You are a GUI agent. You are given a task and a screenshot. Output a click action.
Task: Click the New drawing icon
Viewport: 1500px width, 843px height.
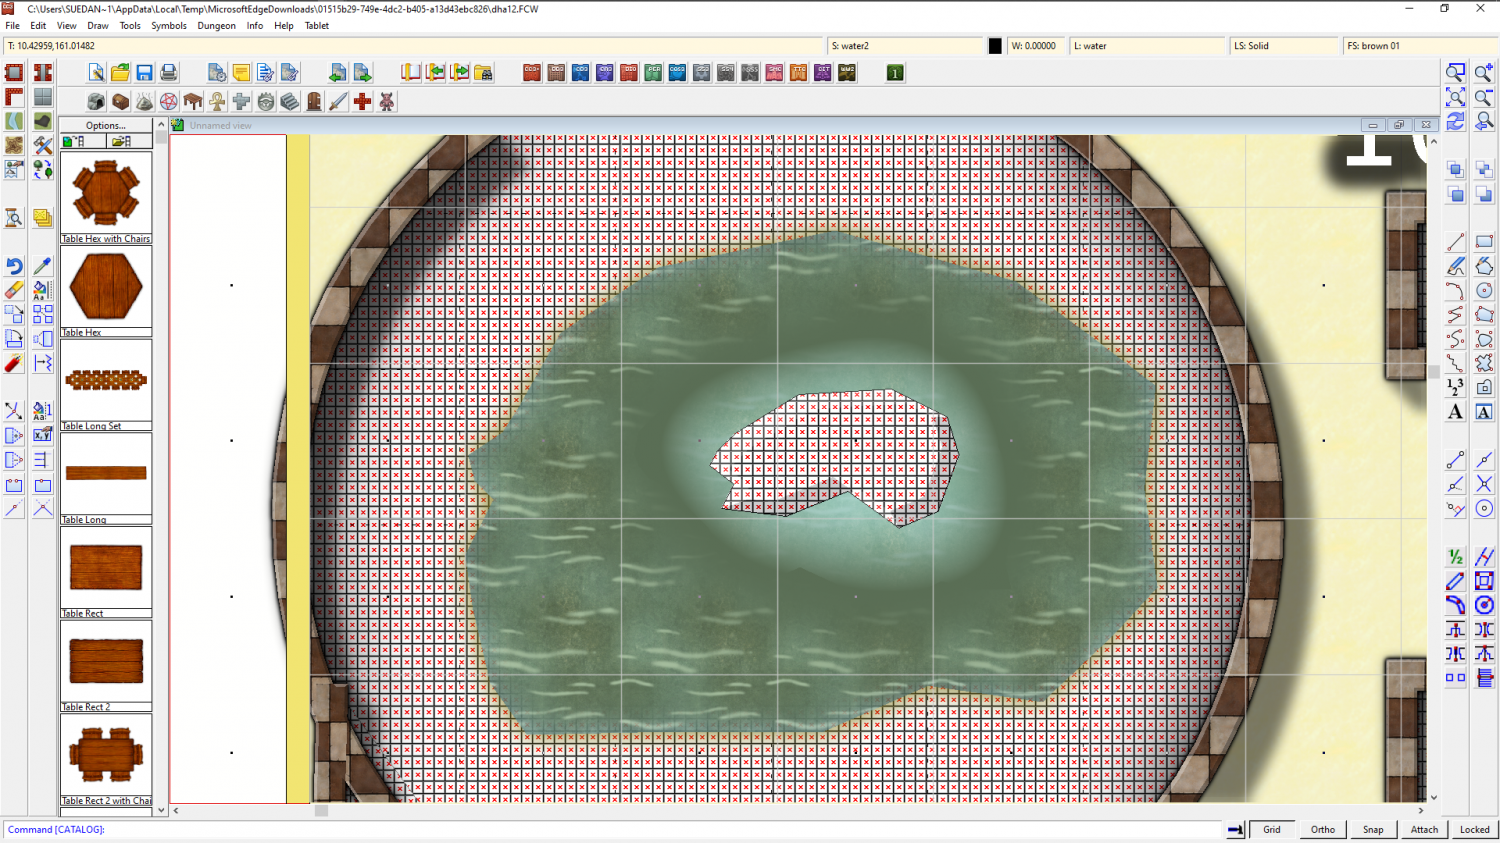[x=96, y=72]
